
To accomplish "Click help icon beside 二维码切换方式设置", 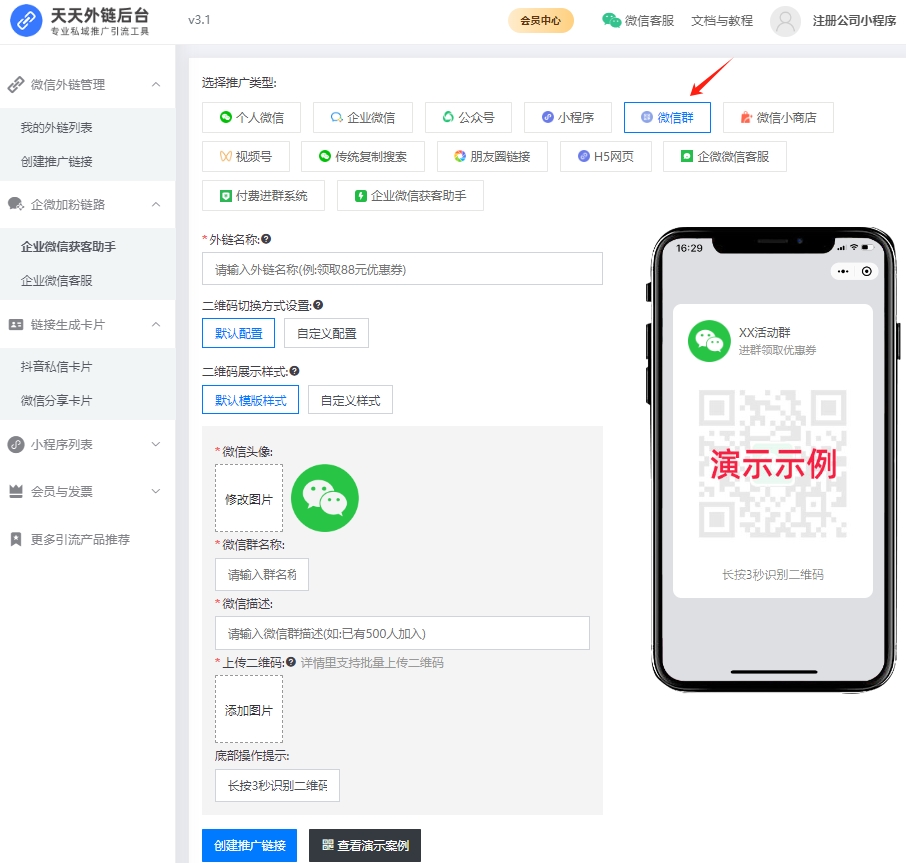I will pos(318,305).
